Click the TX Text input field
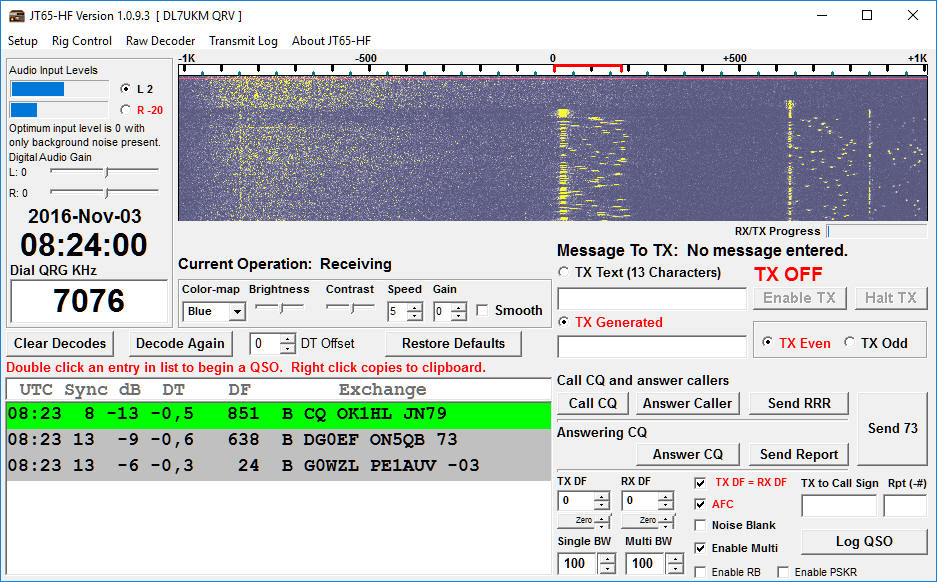Screen dimensions: 937x582 tap(652, 298)
